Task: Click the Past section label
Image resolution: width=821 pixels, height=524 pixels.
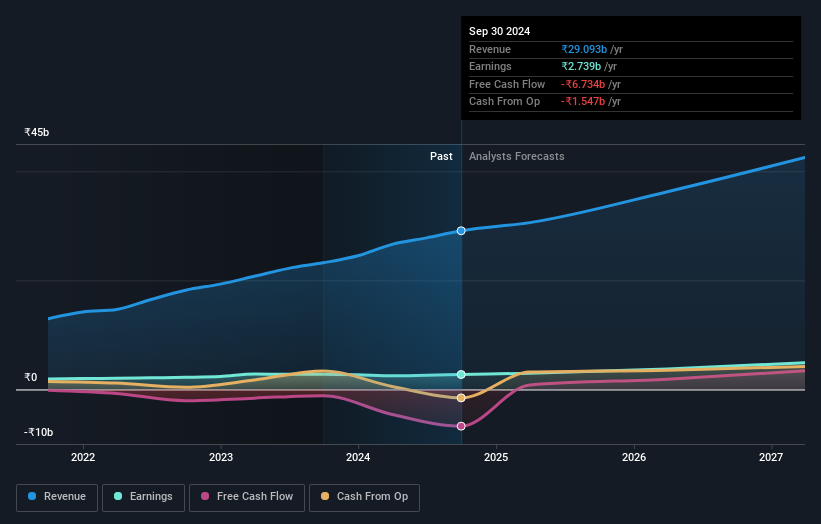Action: [x=441, y=157]
